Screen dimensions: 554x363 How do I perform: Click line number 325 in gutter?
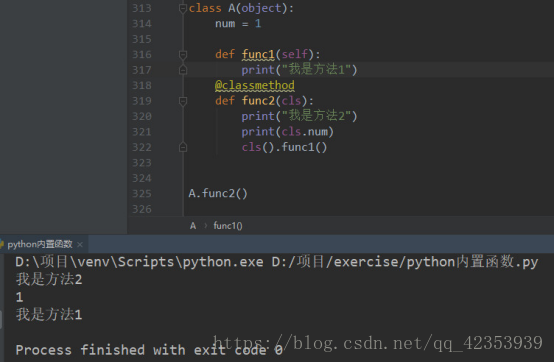(142, 194)
